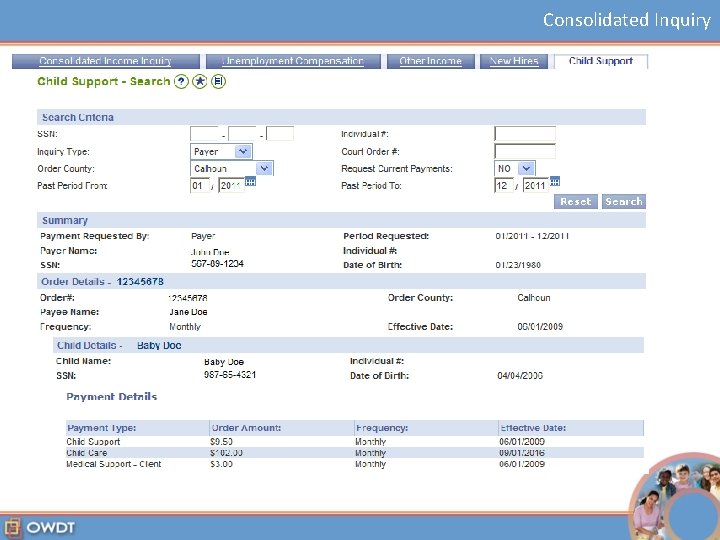Viewport: 720px width, 540px height.
Task: Click the Individual # input field
Action: click(x=525, y=134)
